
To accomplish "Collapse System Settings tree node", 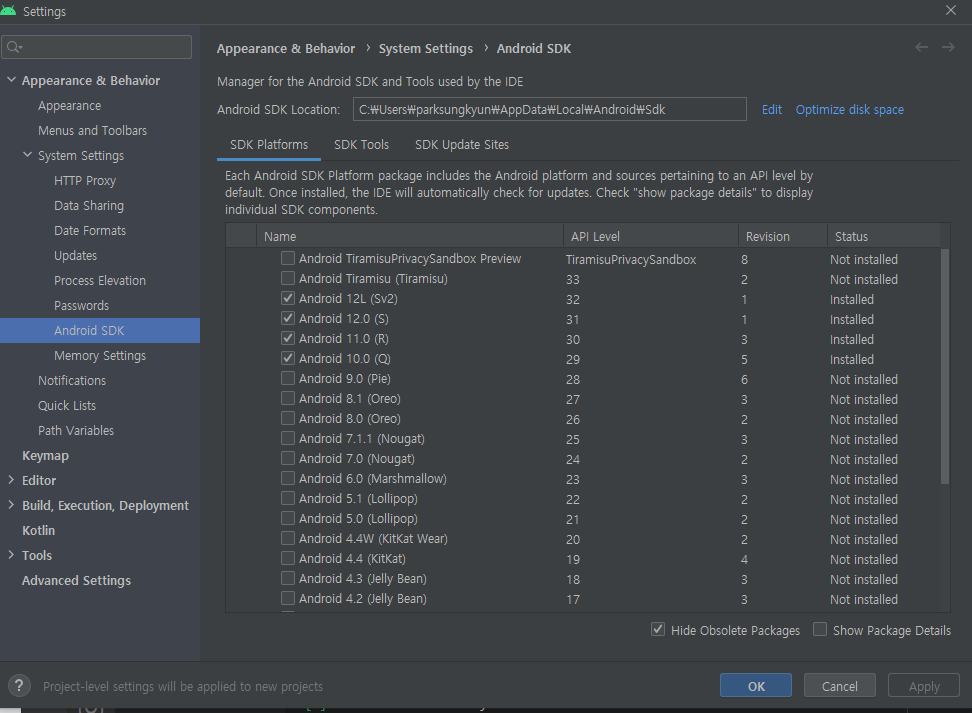I will click(x=27, y=154).
